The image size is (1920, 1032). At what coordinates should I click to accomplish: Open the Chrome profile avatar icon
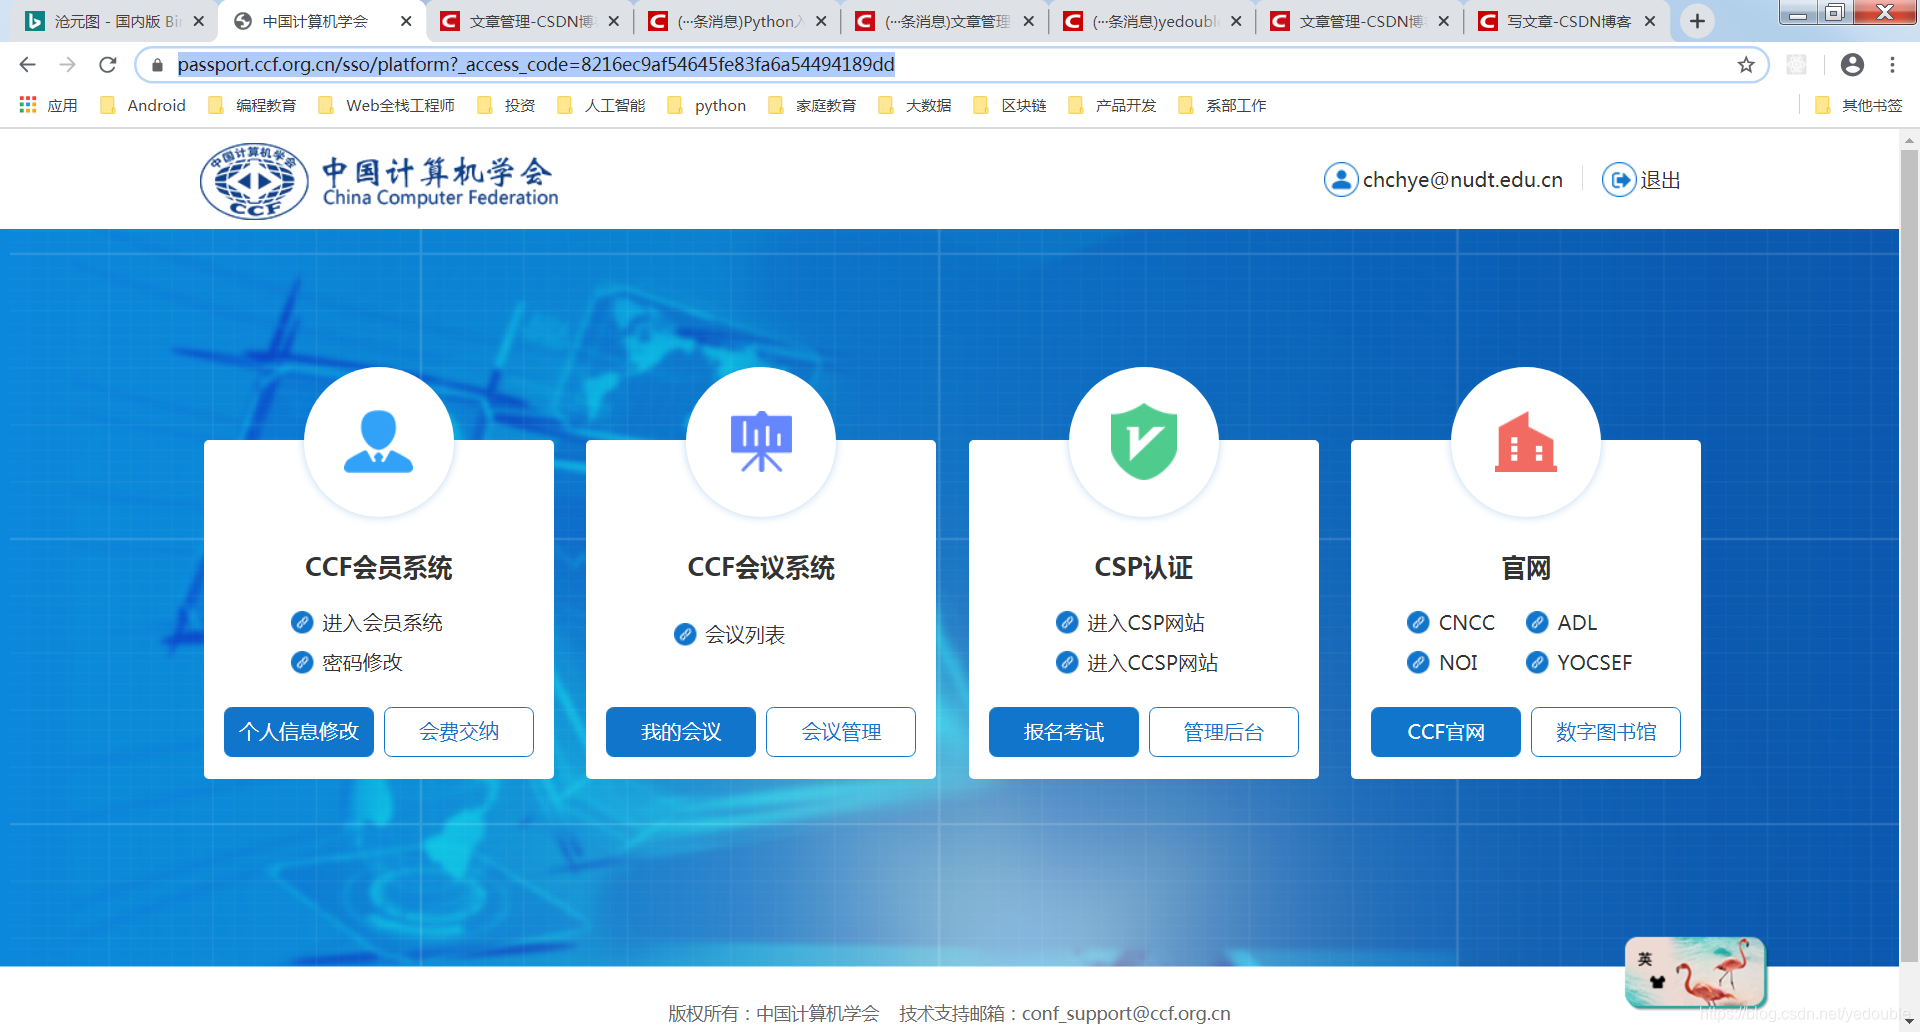[1852, 65]
